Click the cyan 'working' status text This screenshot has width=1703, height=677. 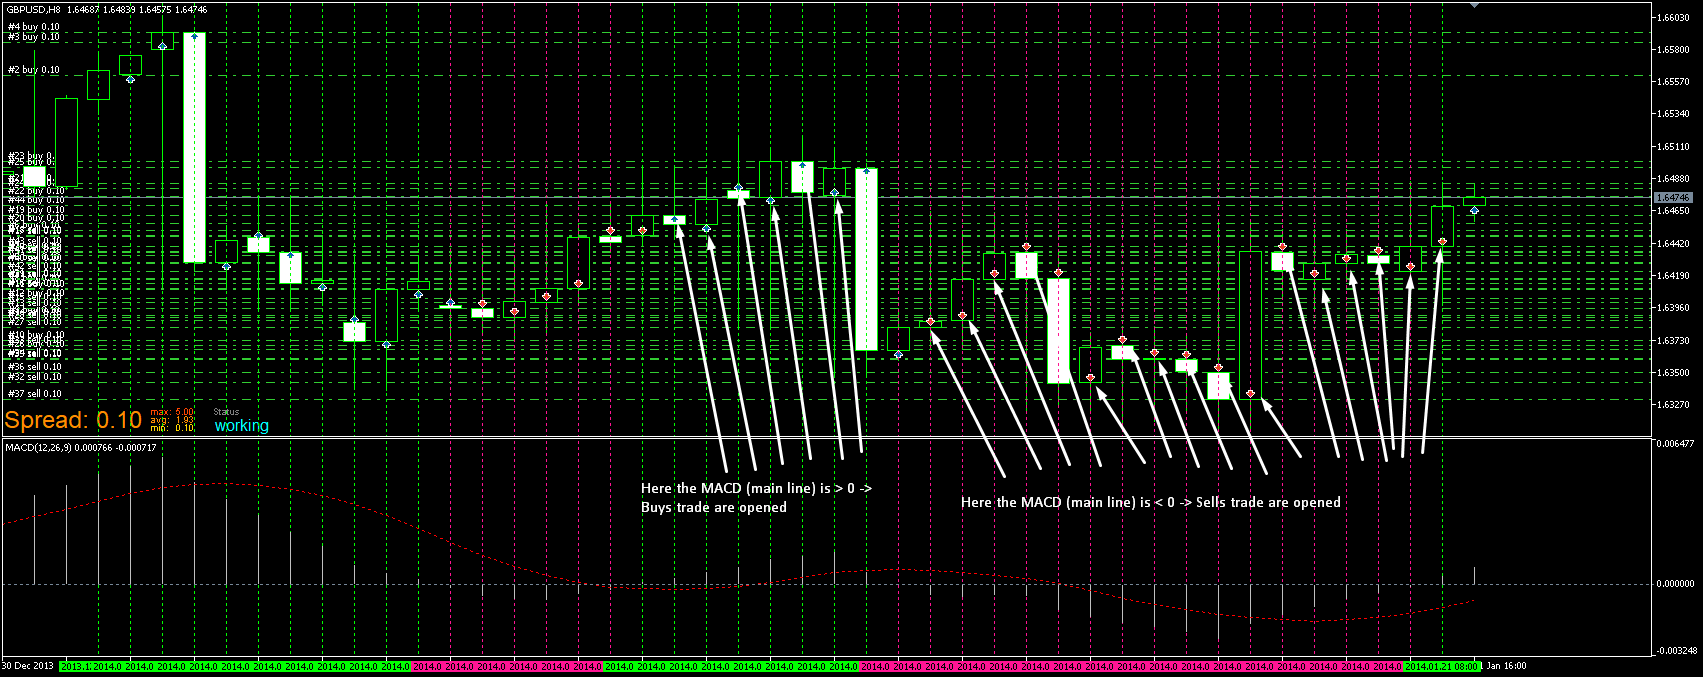[x=242, y=426]
